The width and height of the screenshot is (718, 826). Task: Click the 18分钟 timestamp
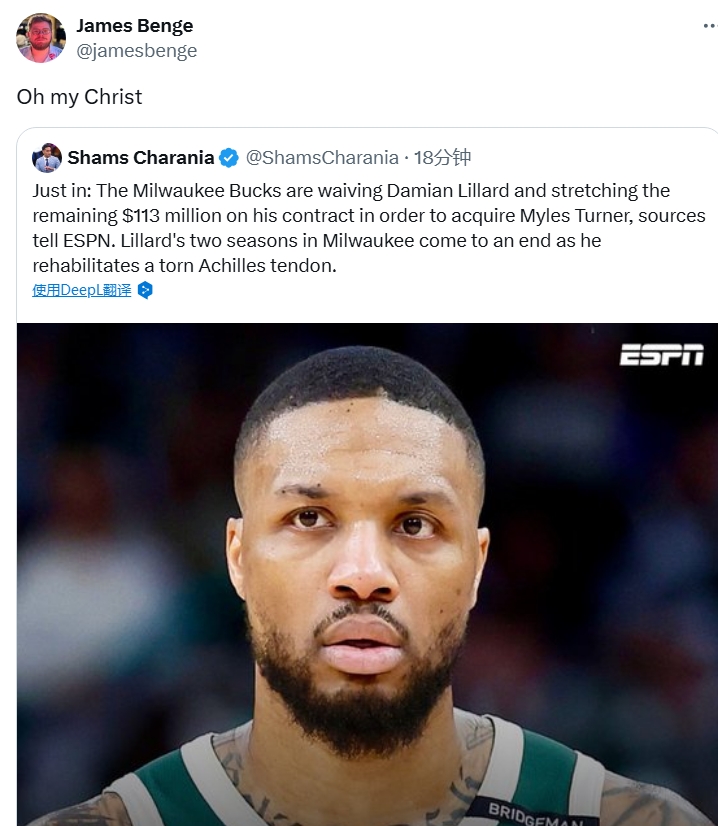click(442, 158)
